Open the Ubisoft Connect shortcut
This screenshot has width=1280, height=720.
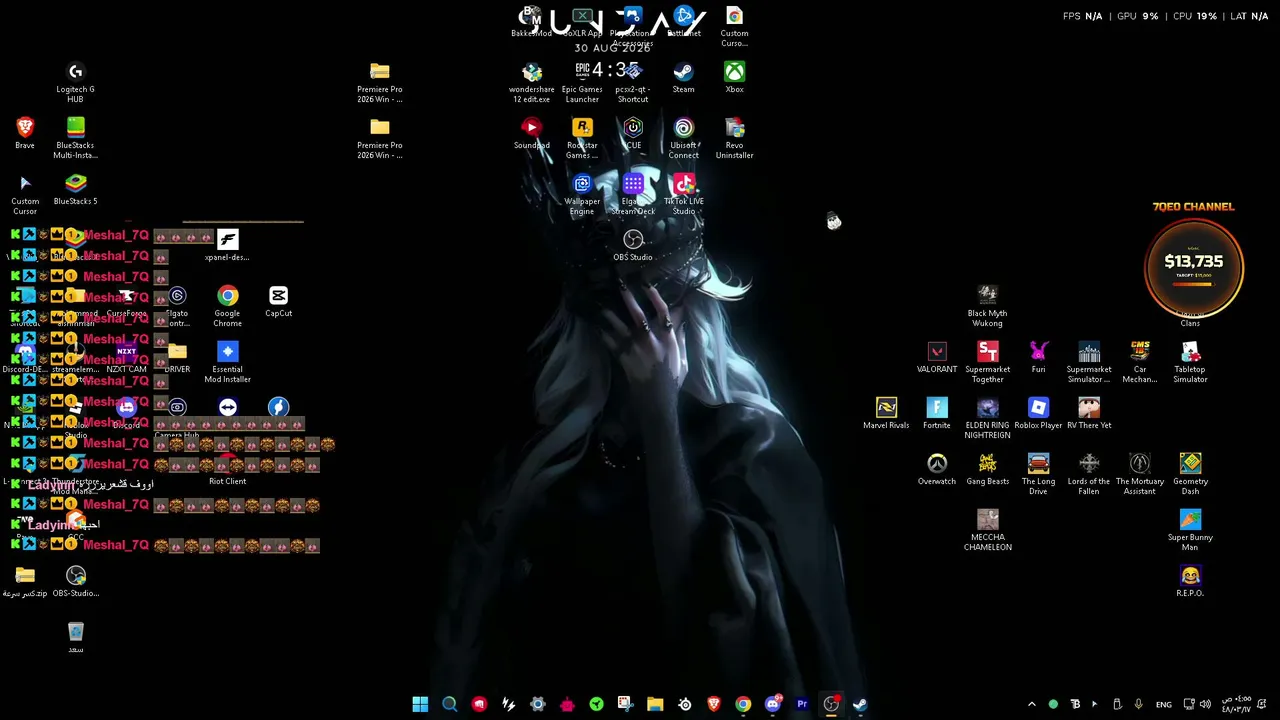point(684,138)
